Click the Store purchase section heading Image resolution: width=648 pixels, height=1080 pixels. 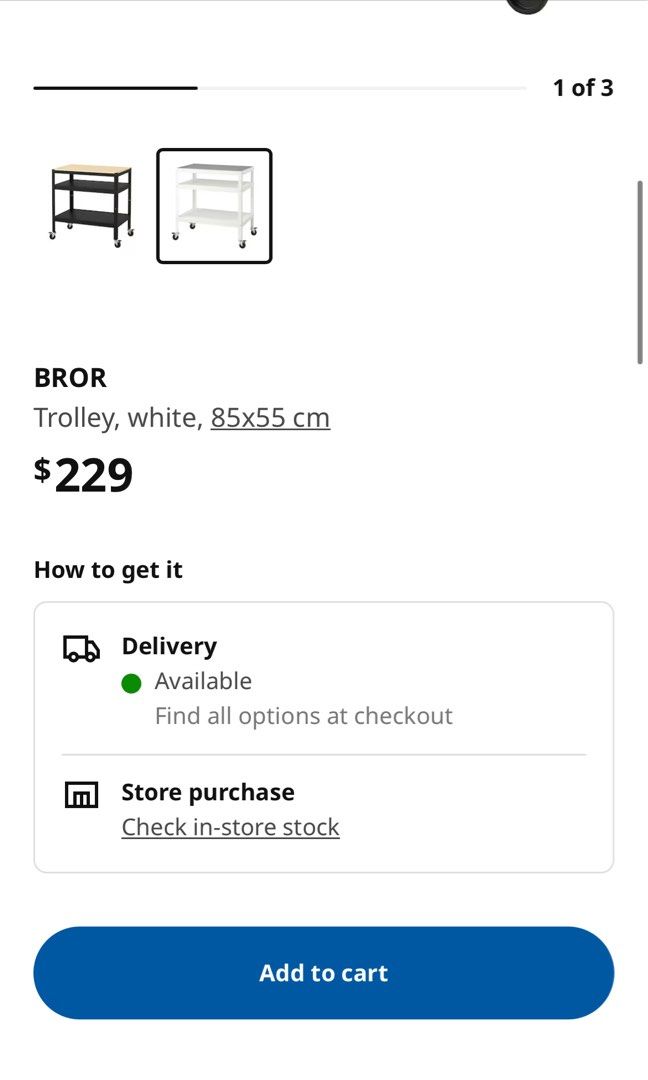click(207, 792)
